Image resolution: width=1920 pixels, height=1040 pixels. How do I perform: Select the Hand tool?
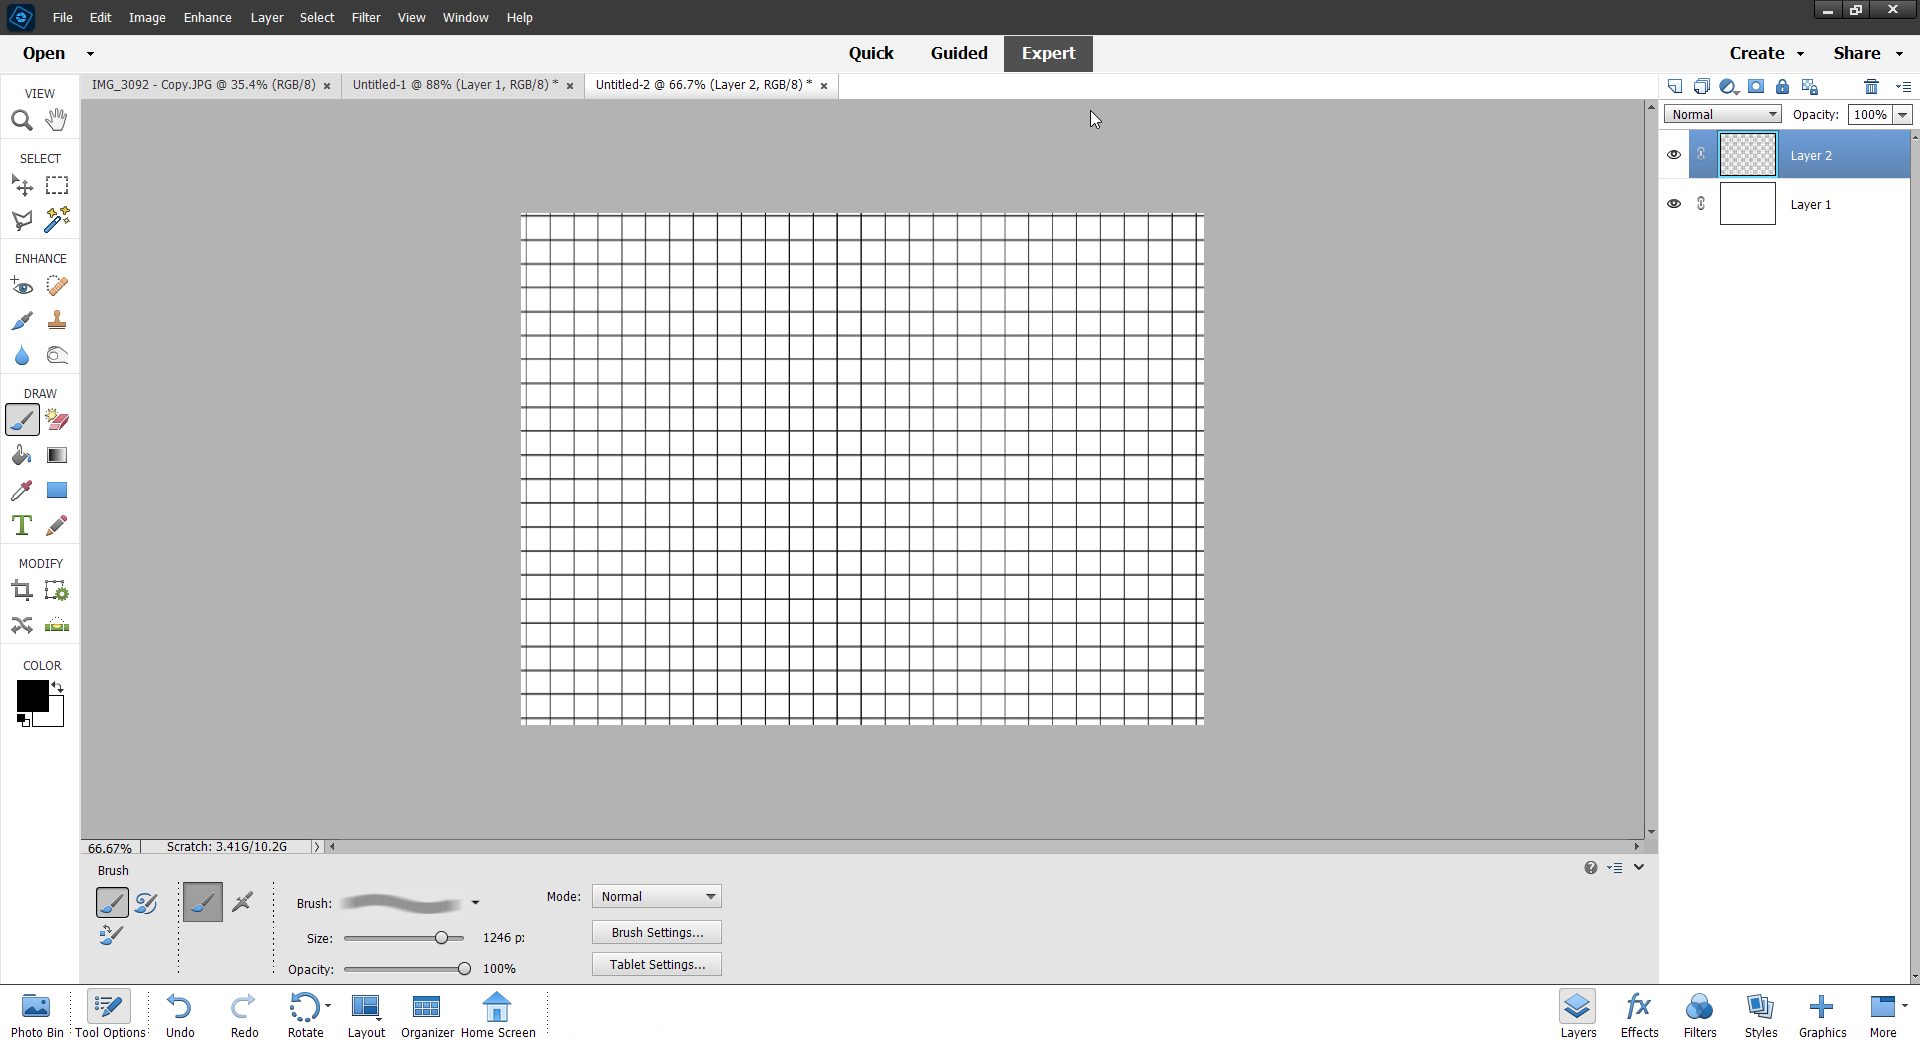pos(57,120)
